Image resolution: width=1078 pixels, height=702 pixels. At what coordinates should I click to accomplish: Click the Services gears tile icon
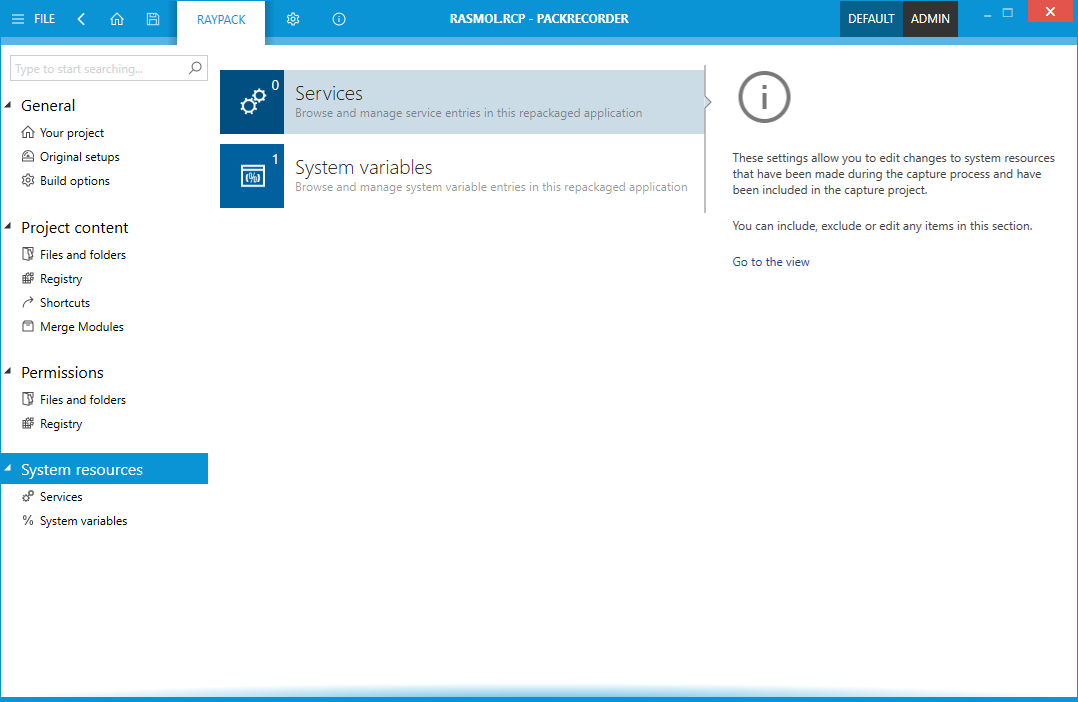pyautogui.click(x=252, y=102)
